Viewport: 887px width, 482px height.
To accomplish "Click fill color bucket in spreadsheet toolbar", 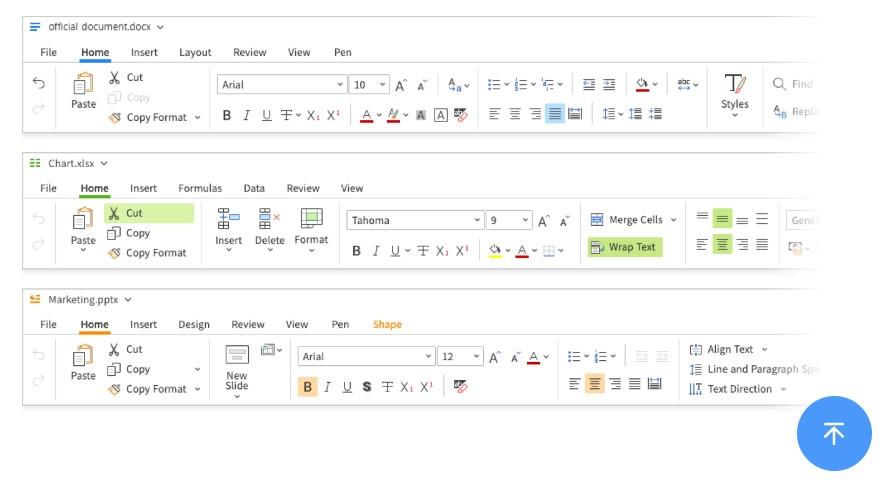I will point(494,251).
